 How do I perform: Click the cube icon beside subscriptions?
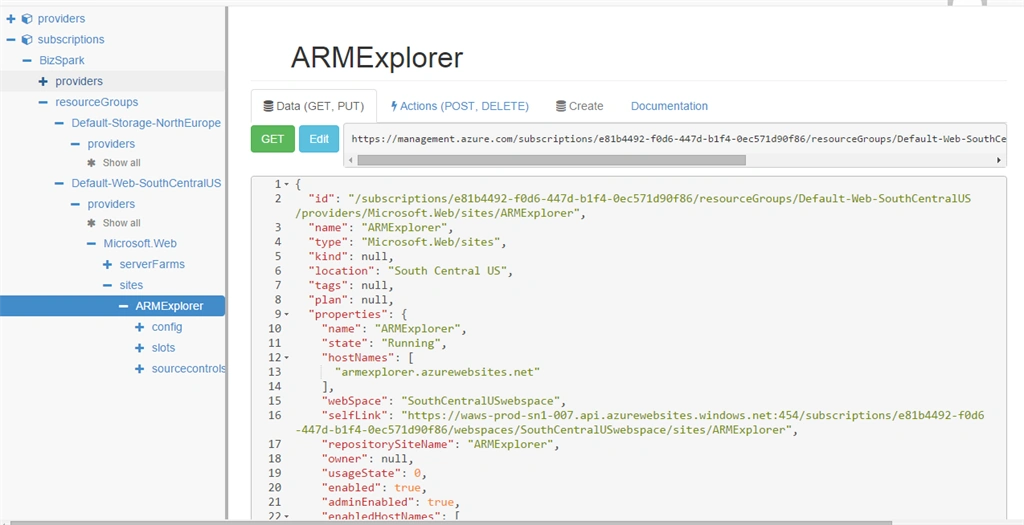27,40
